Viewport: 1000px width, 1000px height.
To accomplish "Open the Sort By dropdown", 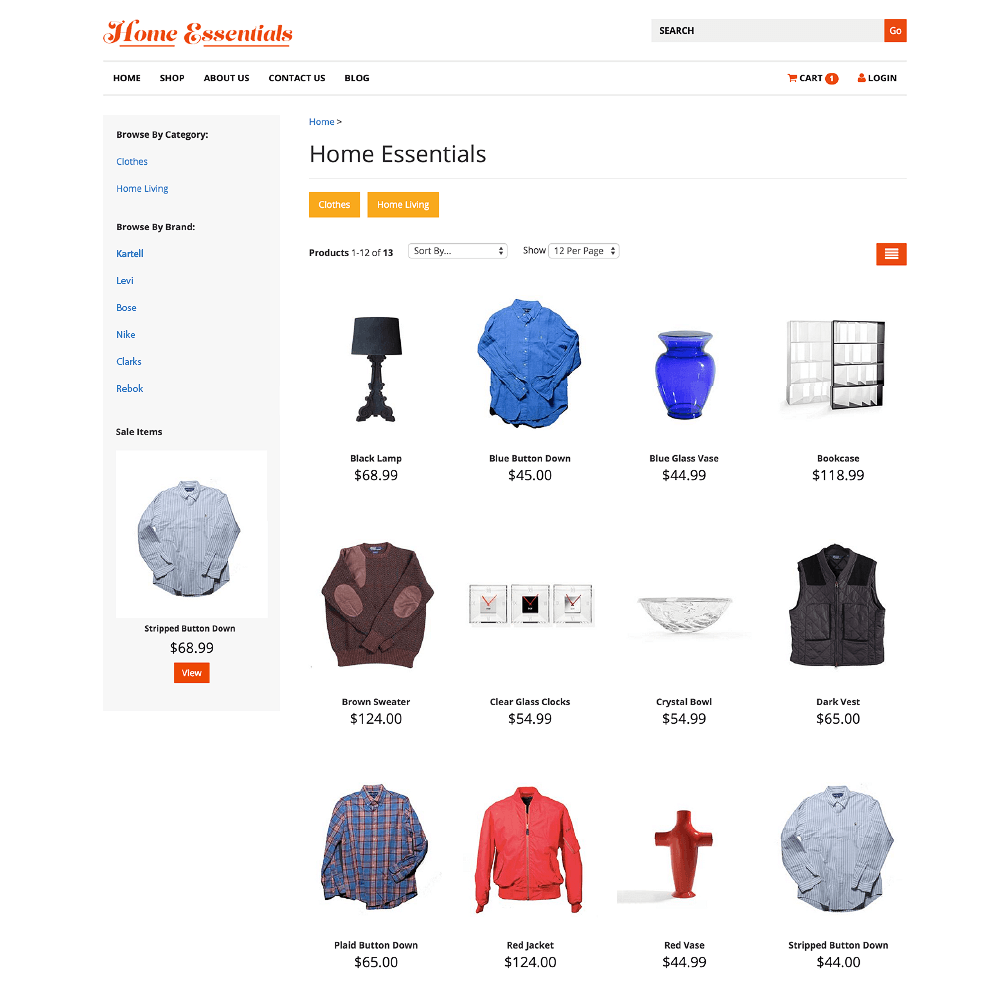I will (x=457, y=251).
